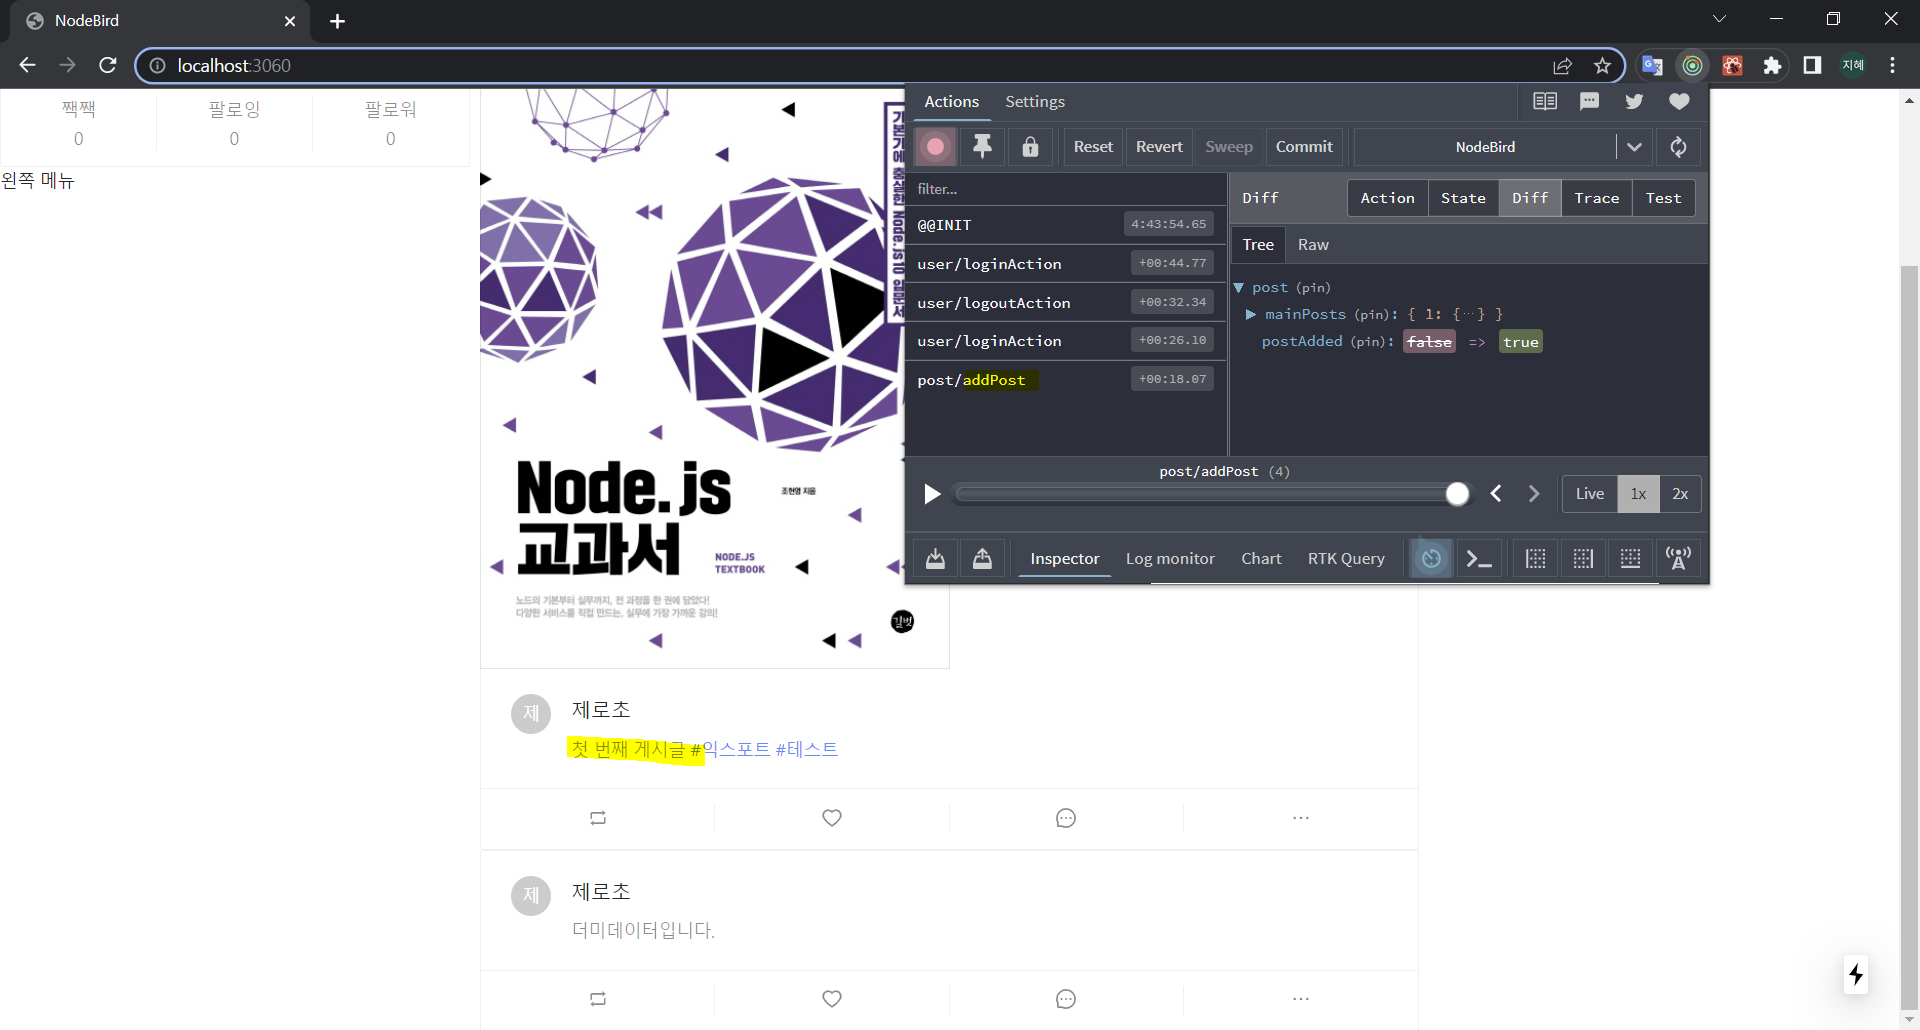Click the Revert button

tap(1159, 147)
